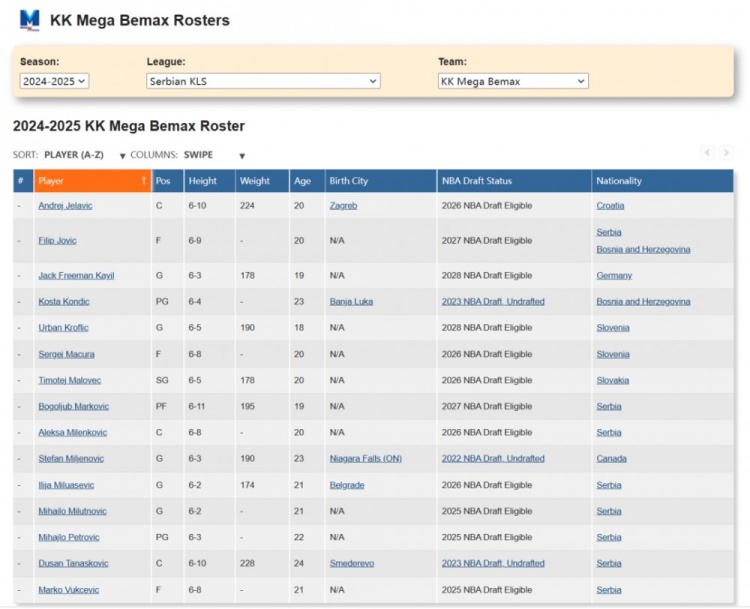750x609 pixels.
Task: Click the left arrow above the table
Action: (x=708, y=153)
